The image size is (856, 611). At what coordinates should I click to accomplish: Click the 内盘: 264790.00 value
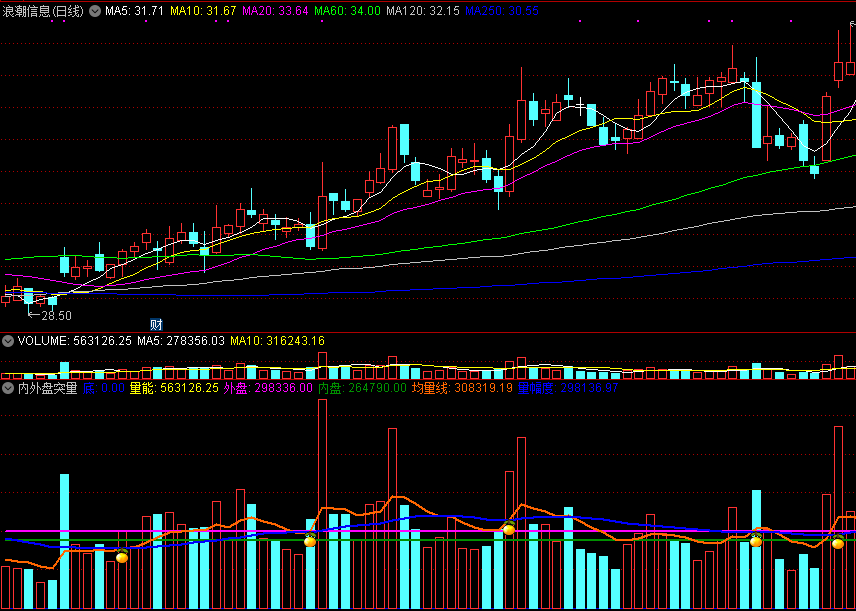tap(362, 388)
